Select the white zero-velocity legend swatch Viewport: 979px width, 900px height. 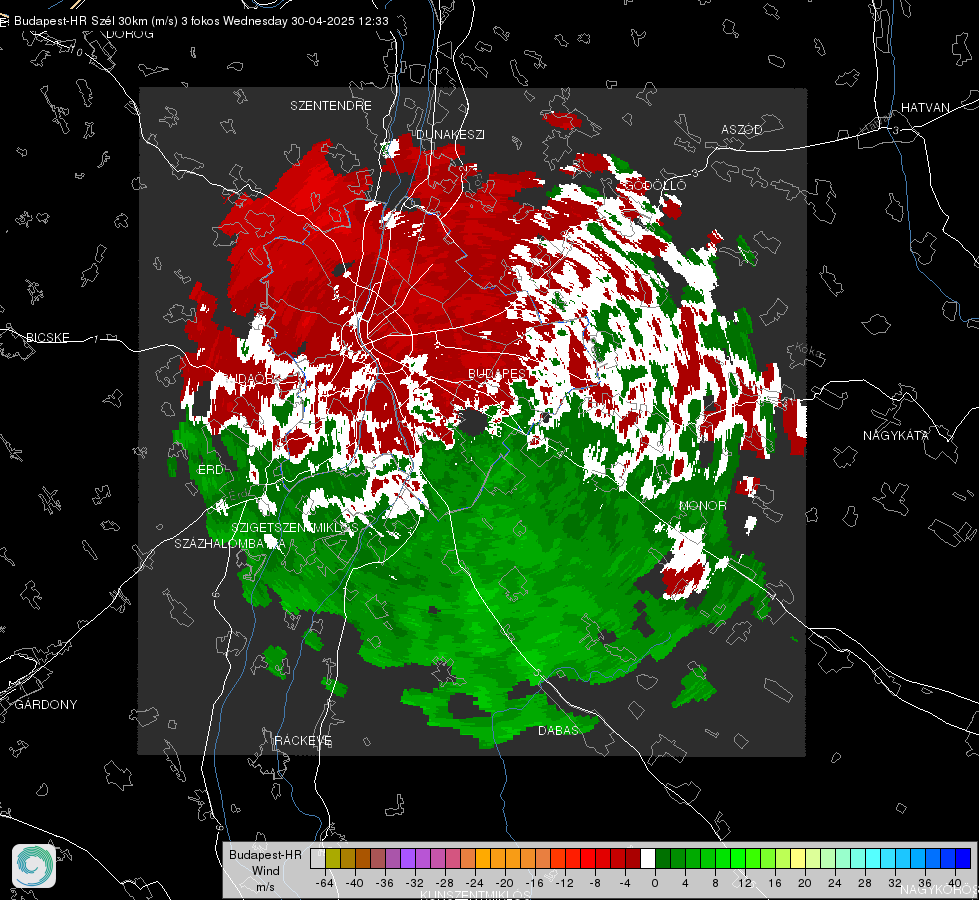click(648, 858)
